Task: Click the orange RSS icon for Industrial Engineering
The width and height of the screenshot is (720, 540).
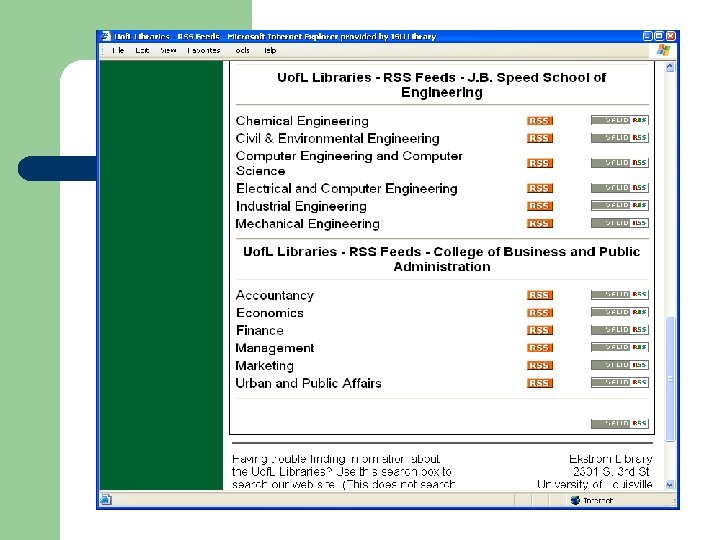Action: (540, 206)
